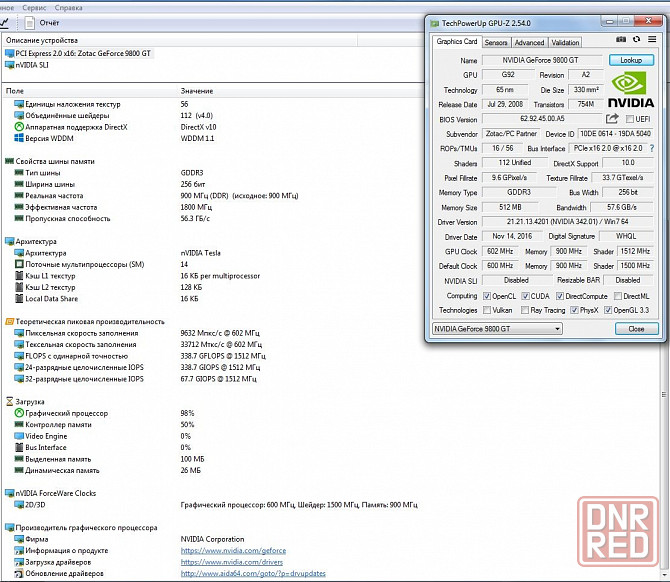Select the nVIDIA SLI device entry
Viewport: 670px width, 582px height.
point(27,65)
